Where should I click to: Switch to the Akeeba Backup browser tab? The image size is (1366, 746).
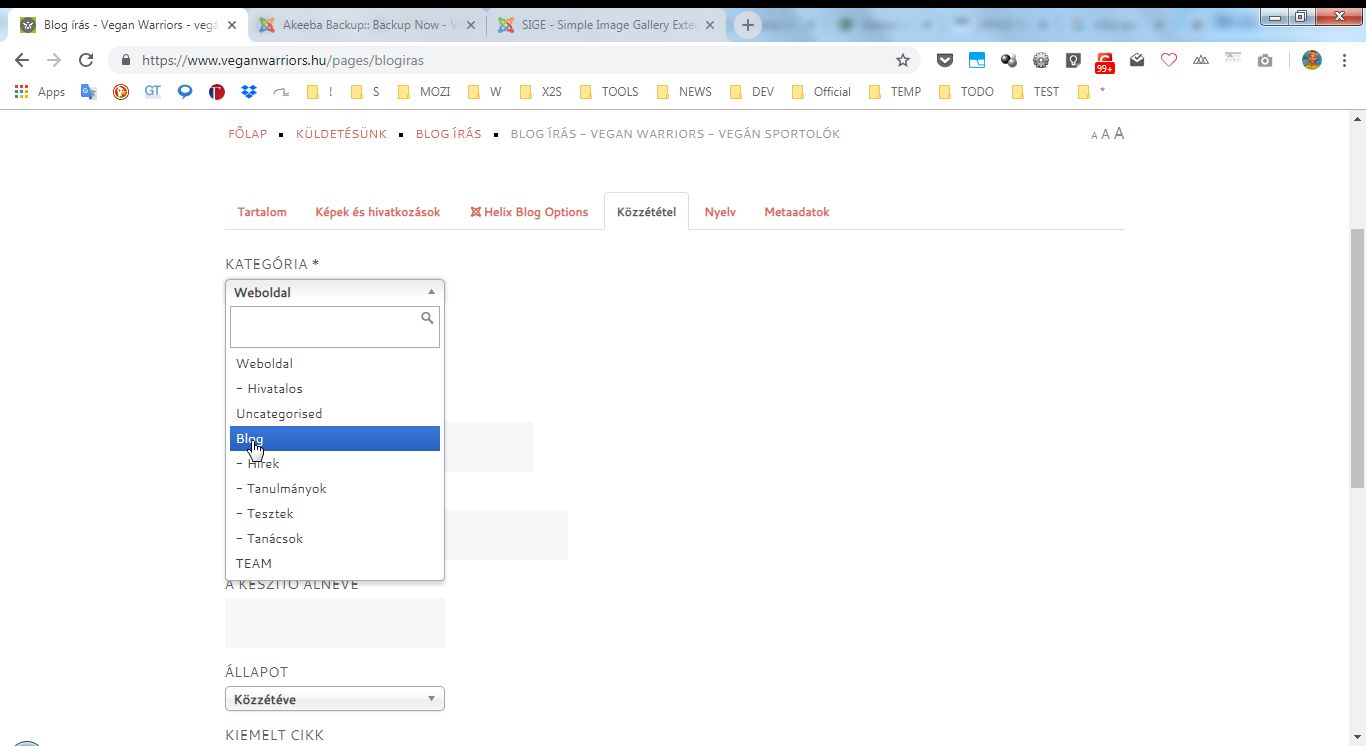coord(368,25)
